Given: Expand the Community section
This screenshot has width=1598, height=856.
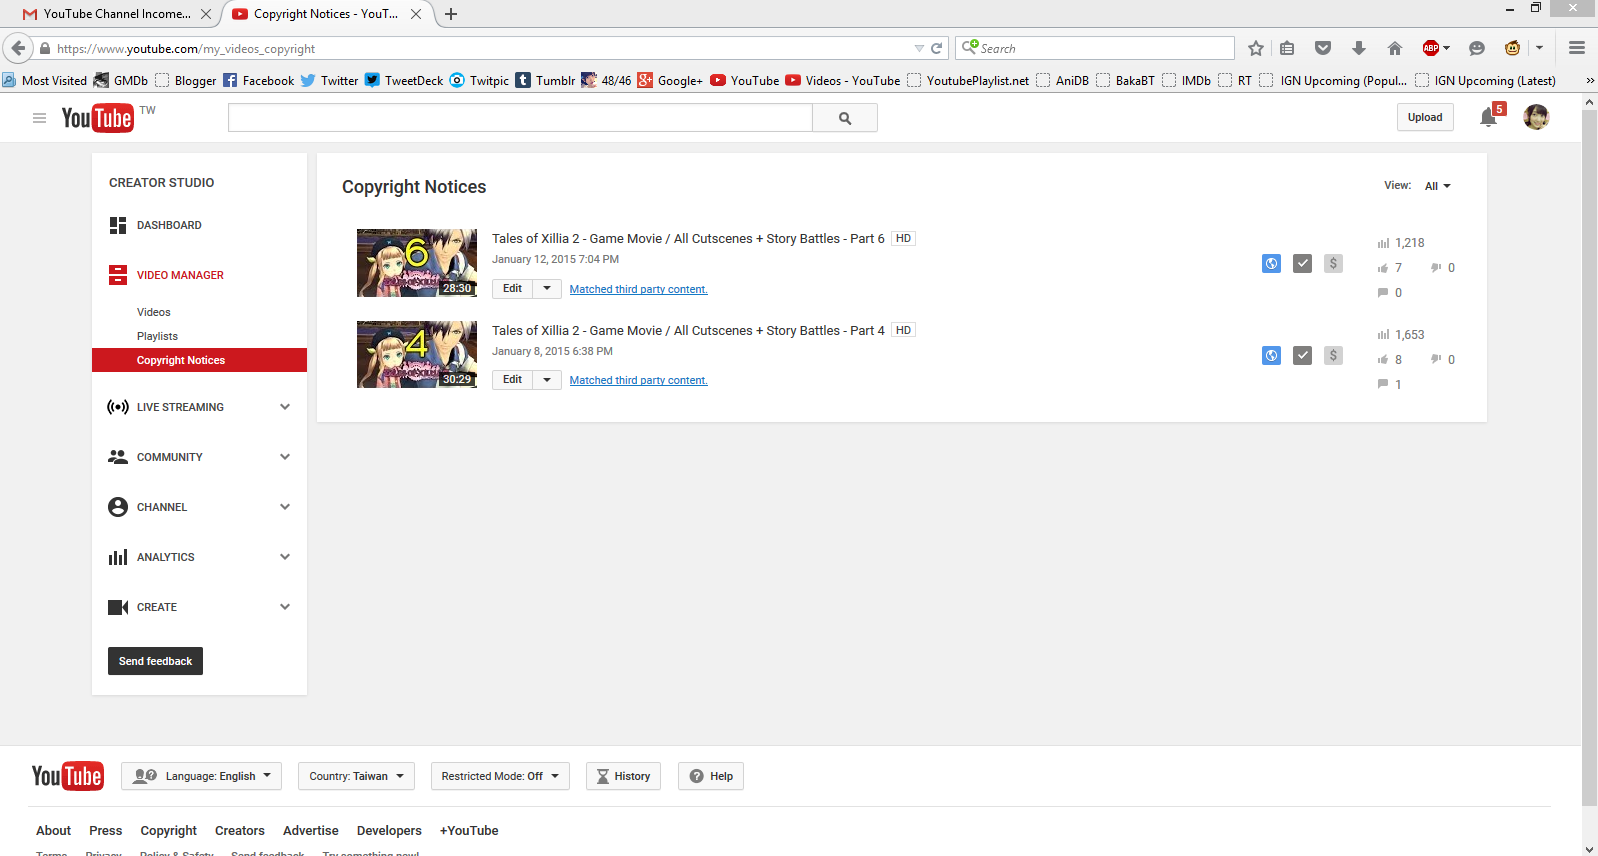Looking at the screenshot, I should [285, 457].
